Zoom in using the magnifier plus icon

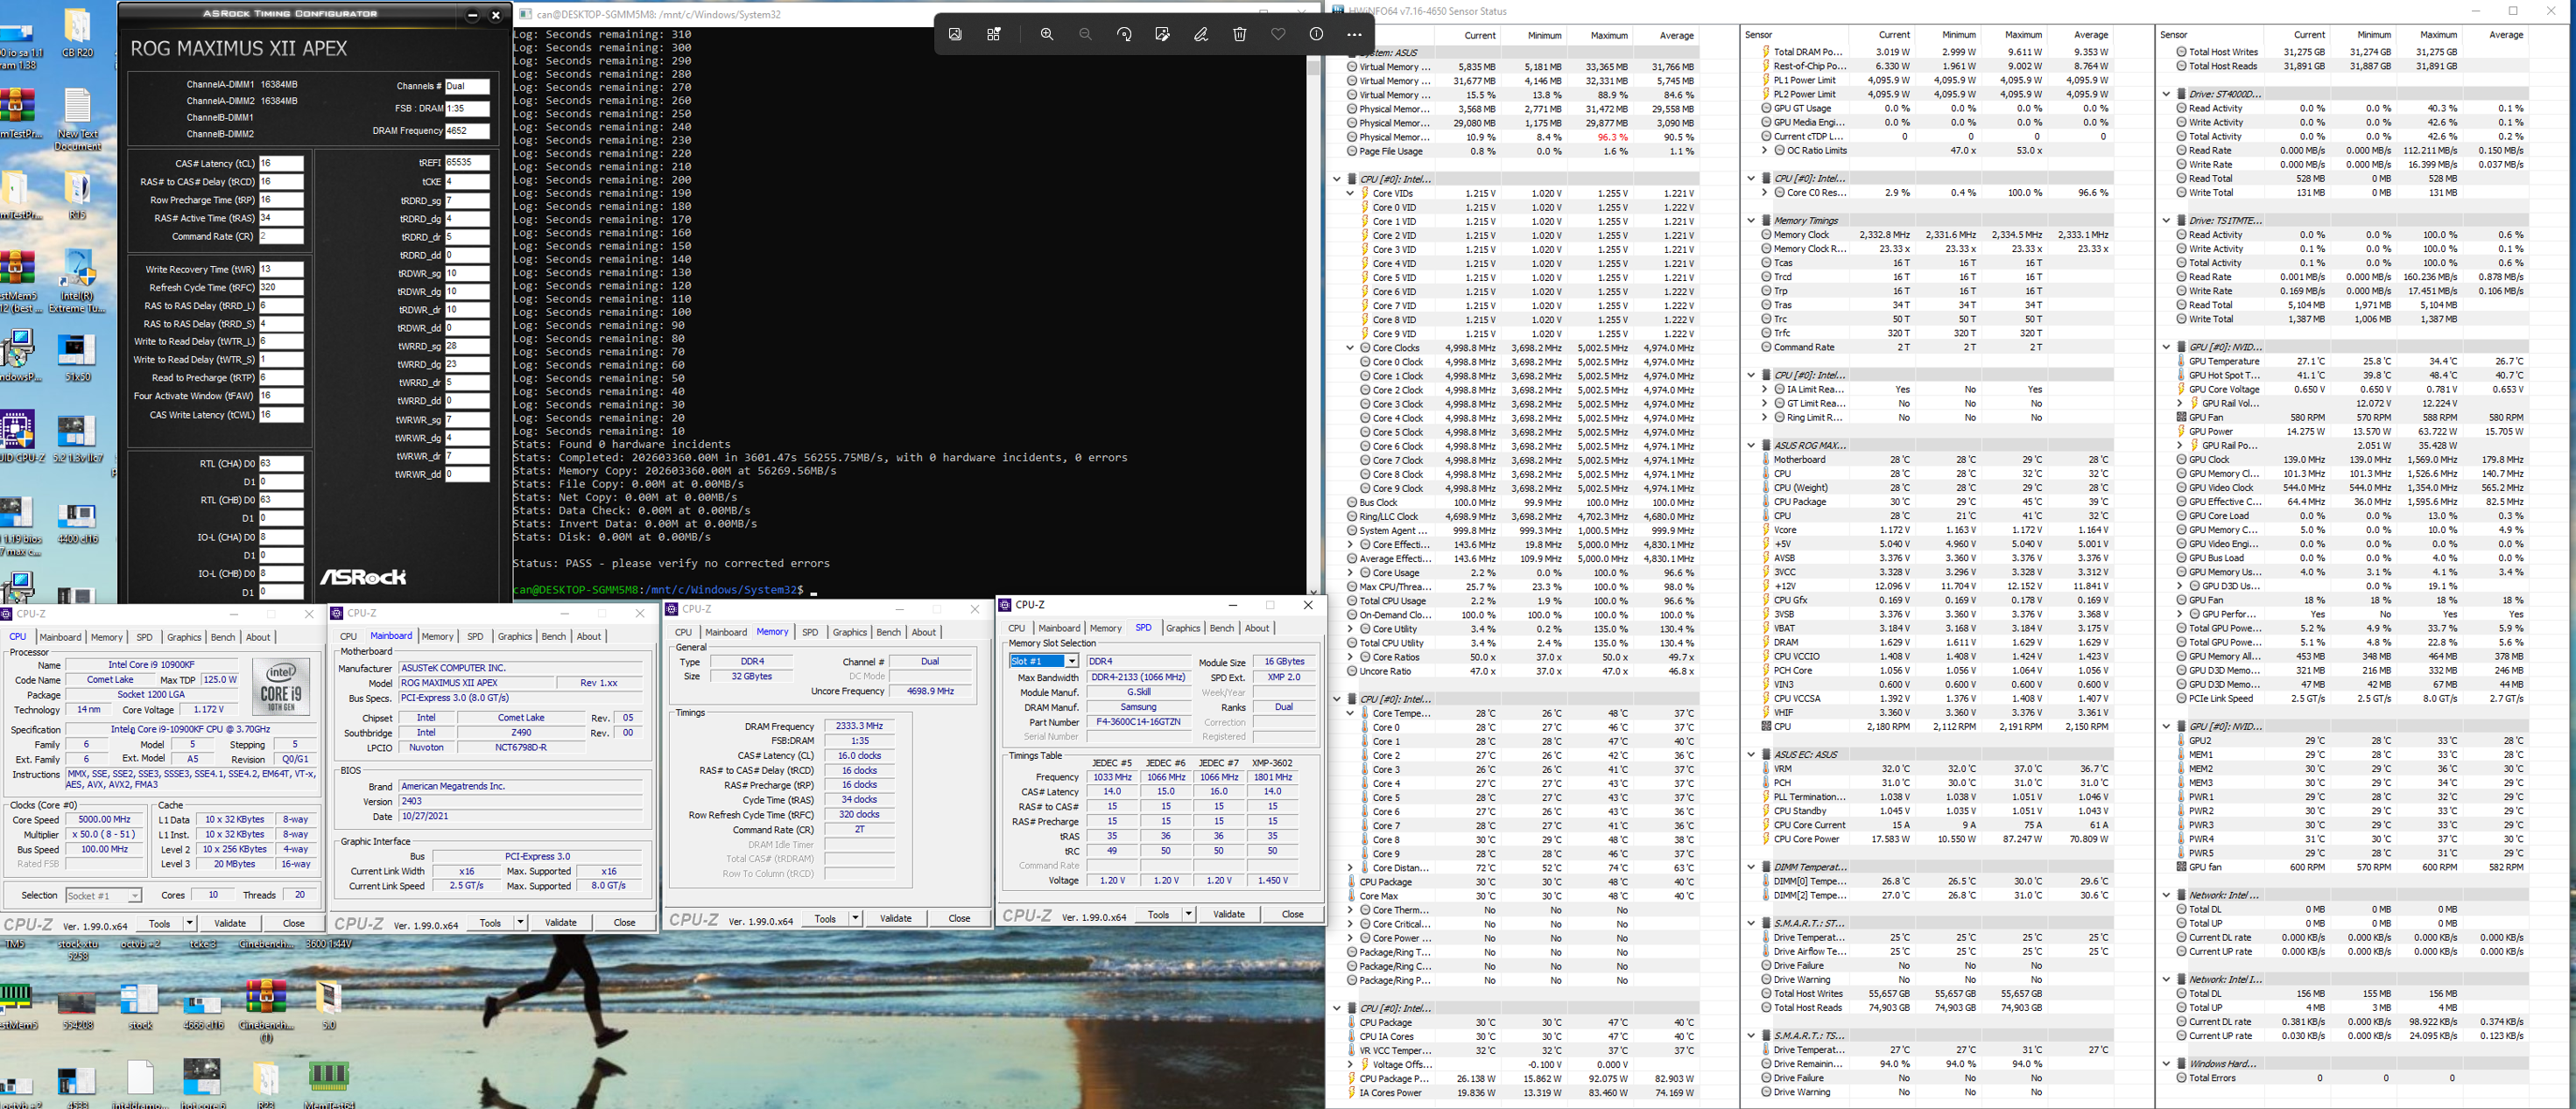1047,34
